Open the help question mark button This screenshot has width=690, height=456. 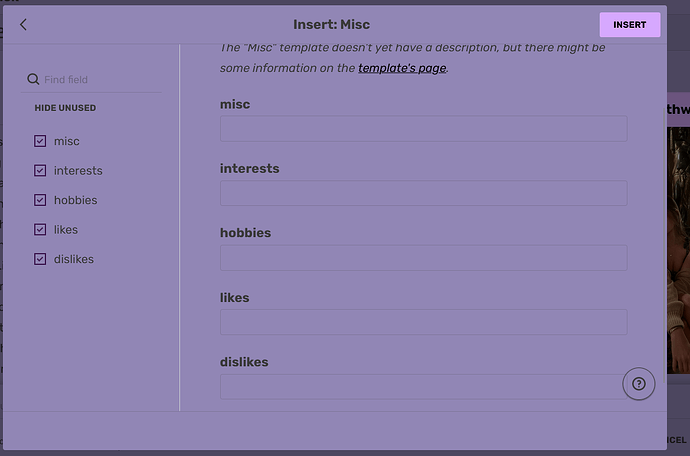(639, 383)
